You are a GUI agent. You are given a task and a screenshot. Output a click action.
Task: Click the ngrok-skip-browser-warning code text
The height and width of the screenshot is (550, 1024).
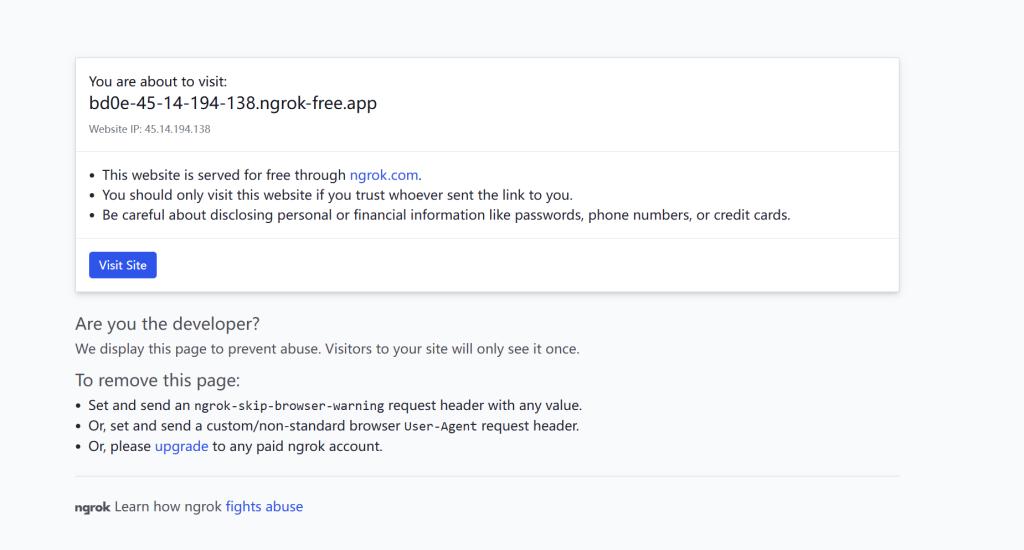[289, 406]
